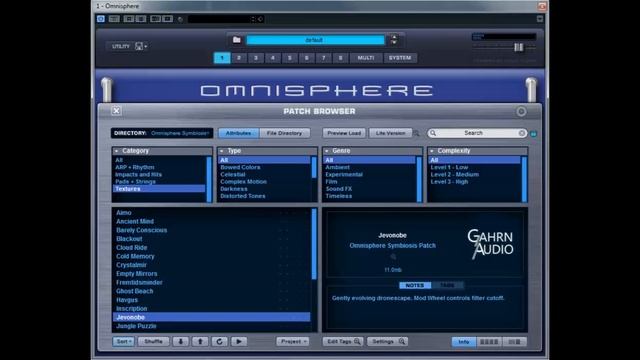Viewport: 640px width, 360px height.
Task: Switch to the TAGS tab
Action: coord(447,285)
